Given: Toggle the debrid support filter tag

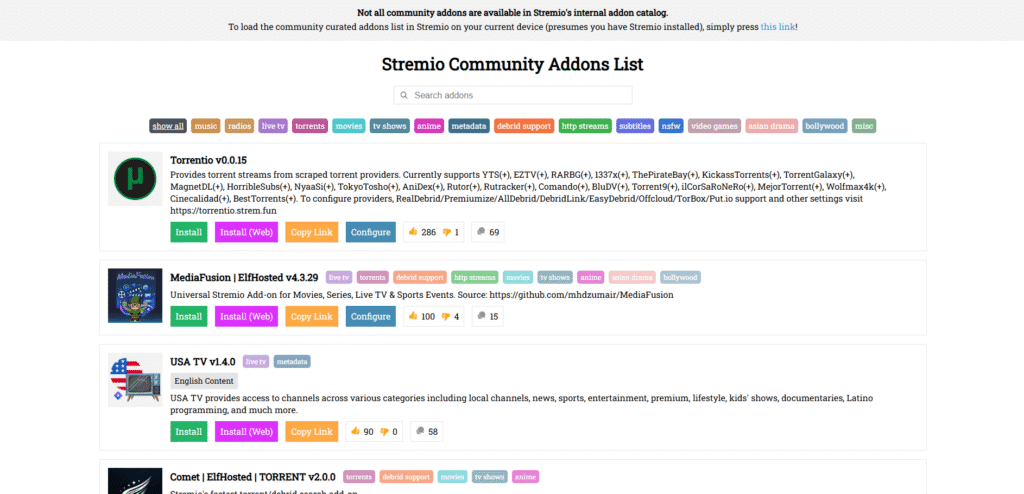Looking at the screenshot, I should pyautogui.click(x=524, y=126).
